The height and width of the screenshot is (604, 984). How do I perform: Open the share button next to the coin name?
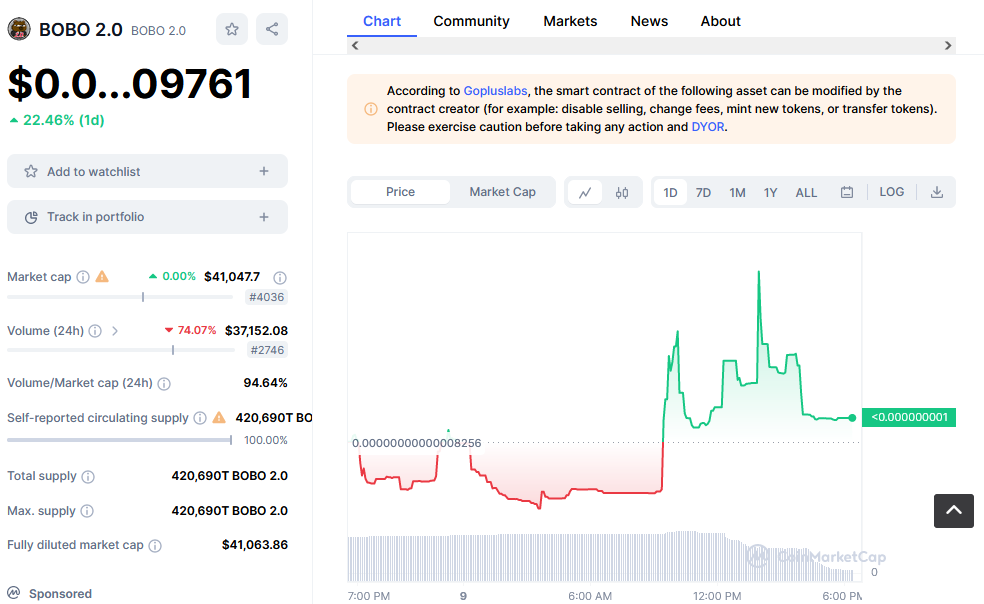(x=272, y=29)
